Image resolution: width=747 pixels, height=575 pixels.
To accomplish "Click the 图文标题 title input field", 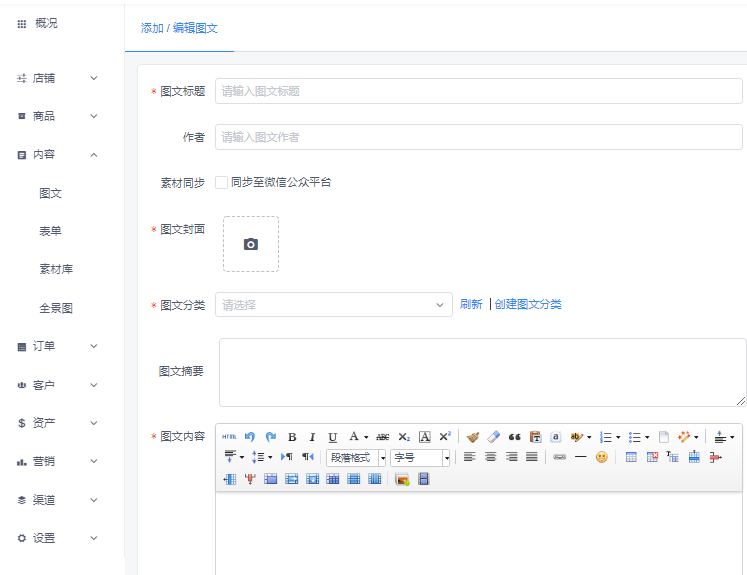I will click(478, 91).
